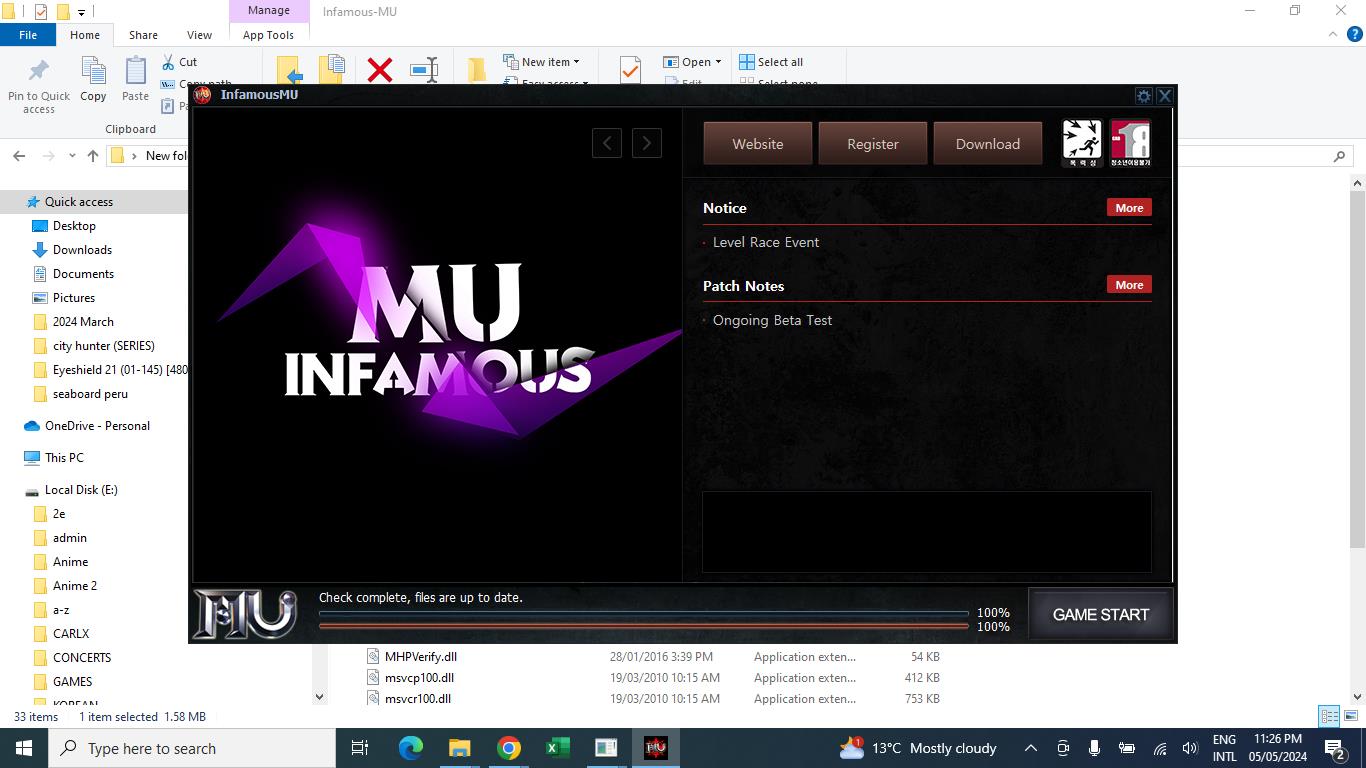The image size is (1366, 768).
Task: Collapse the Explorer ribbon chevron
Action: pos(1333,34)
